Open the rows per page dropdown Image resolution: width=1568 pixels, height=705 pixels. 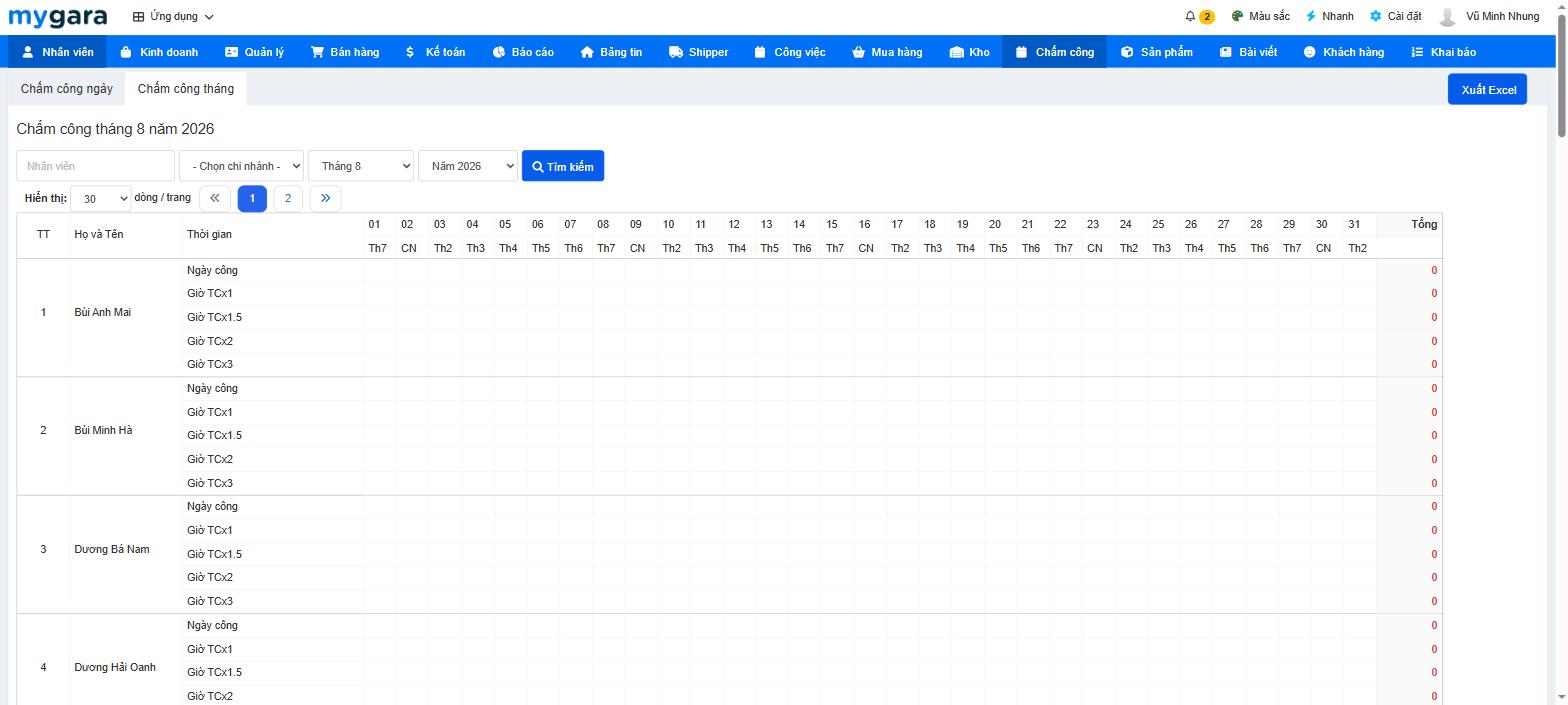pos(101,198)
